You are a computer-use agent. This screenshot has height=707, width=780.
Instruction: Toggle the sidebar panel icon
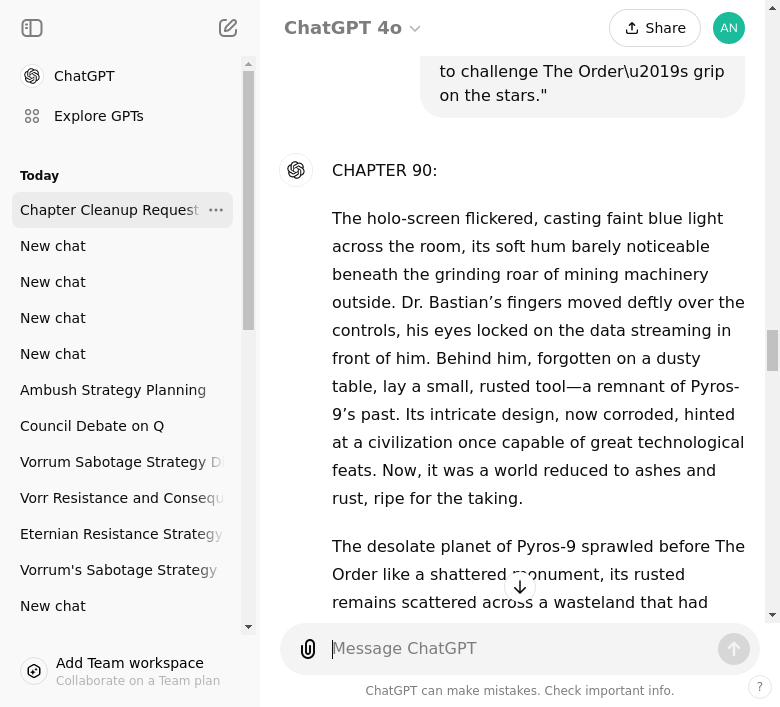(x=32, y=28)
